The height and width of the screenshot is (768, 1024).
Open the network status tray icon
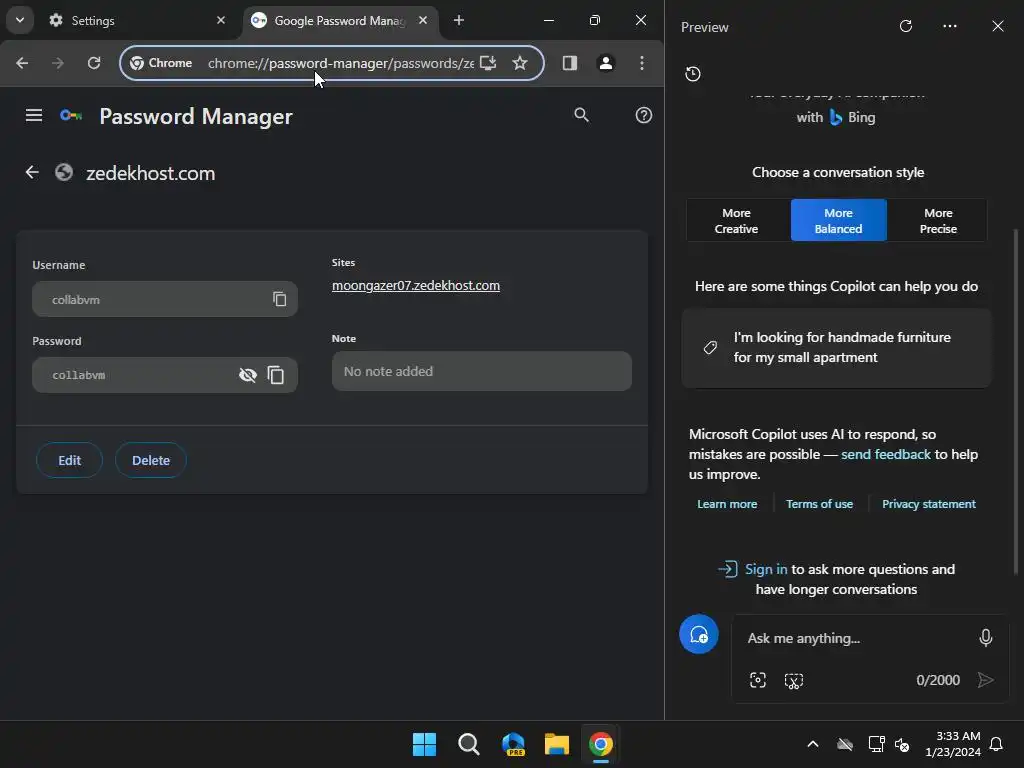point(876,744)
